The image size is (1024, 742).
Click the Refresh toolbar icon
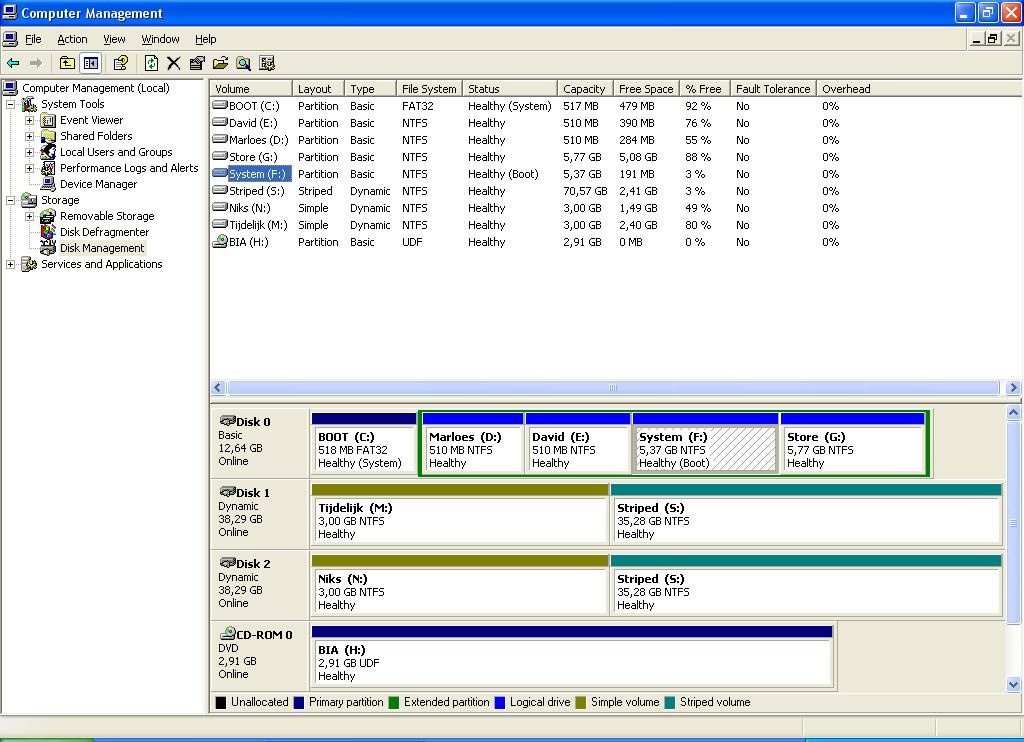pos(151,63)
